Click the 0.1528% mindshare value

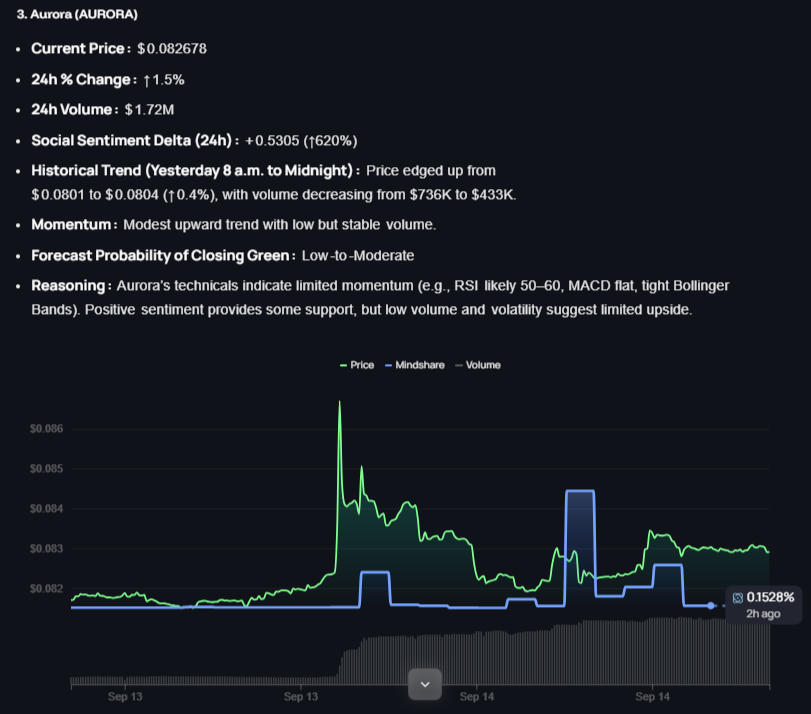coord(770,598)
